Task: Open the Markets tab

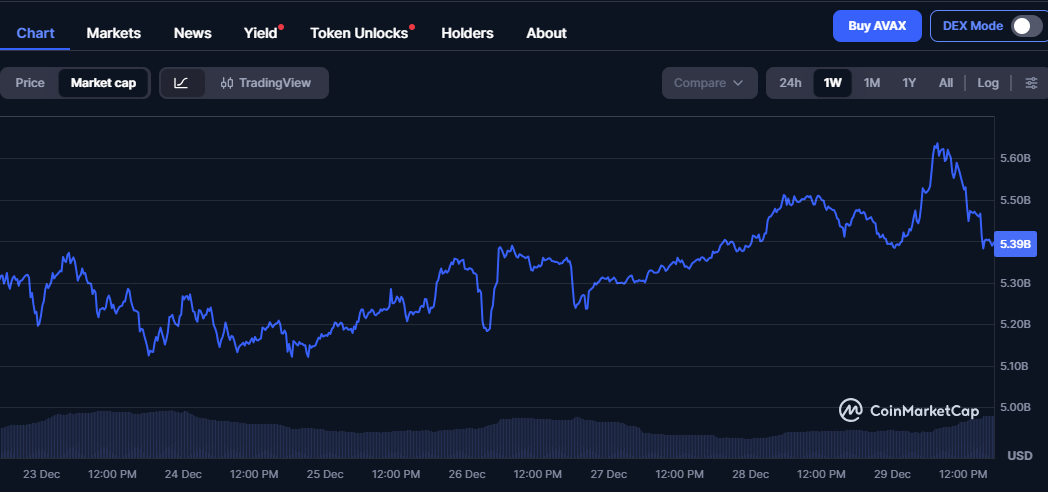Action: (x=114, y=33)
